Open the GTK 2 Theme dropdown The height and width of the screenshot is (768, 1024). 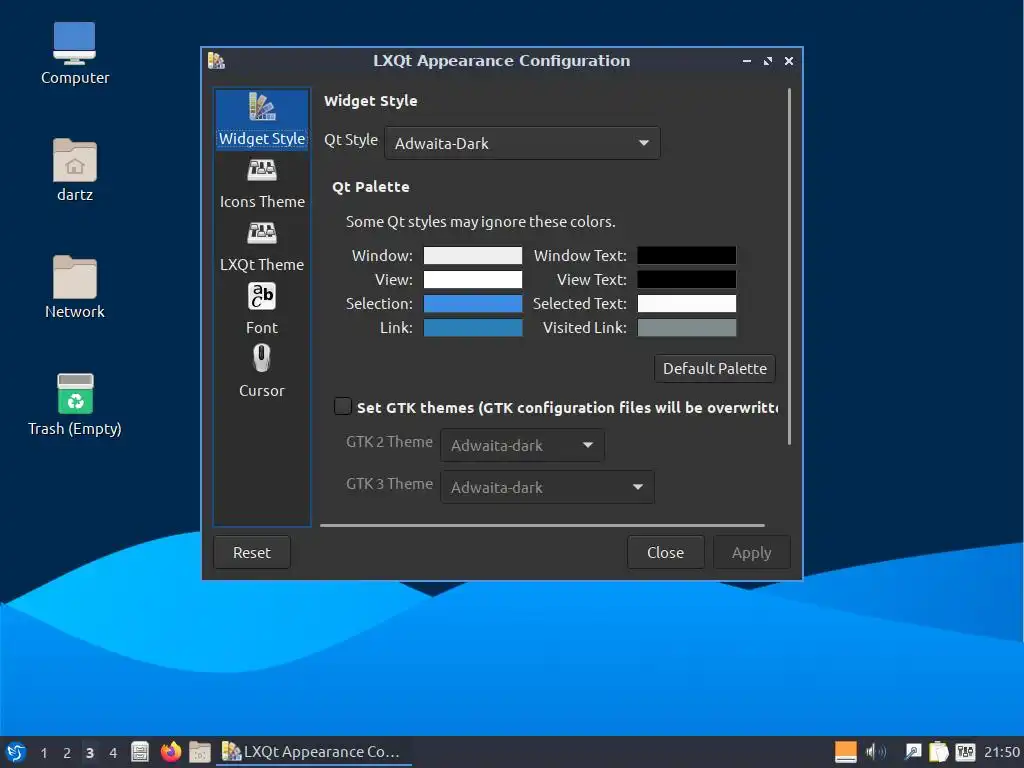tap(522, 445)
